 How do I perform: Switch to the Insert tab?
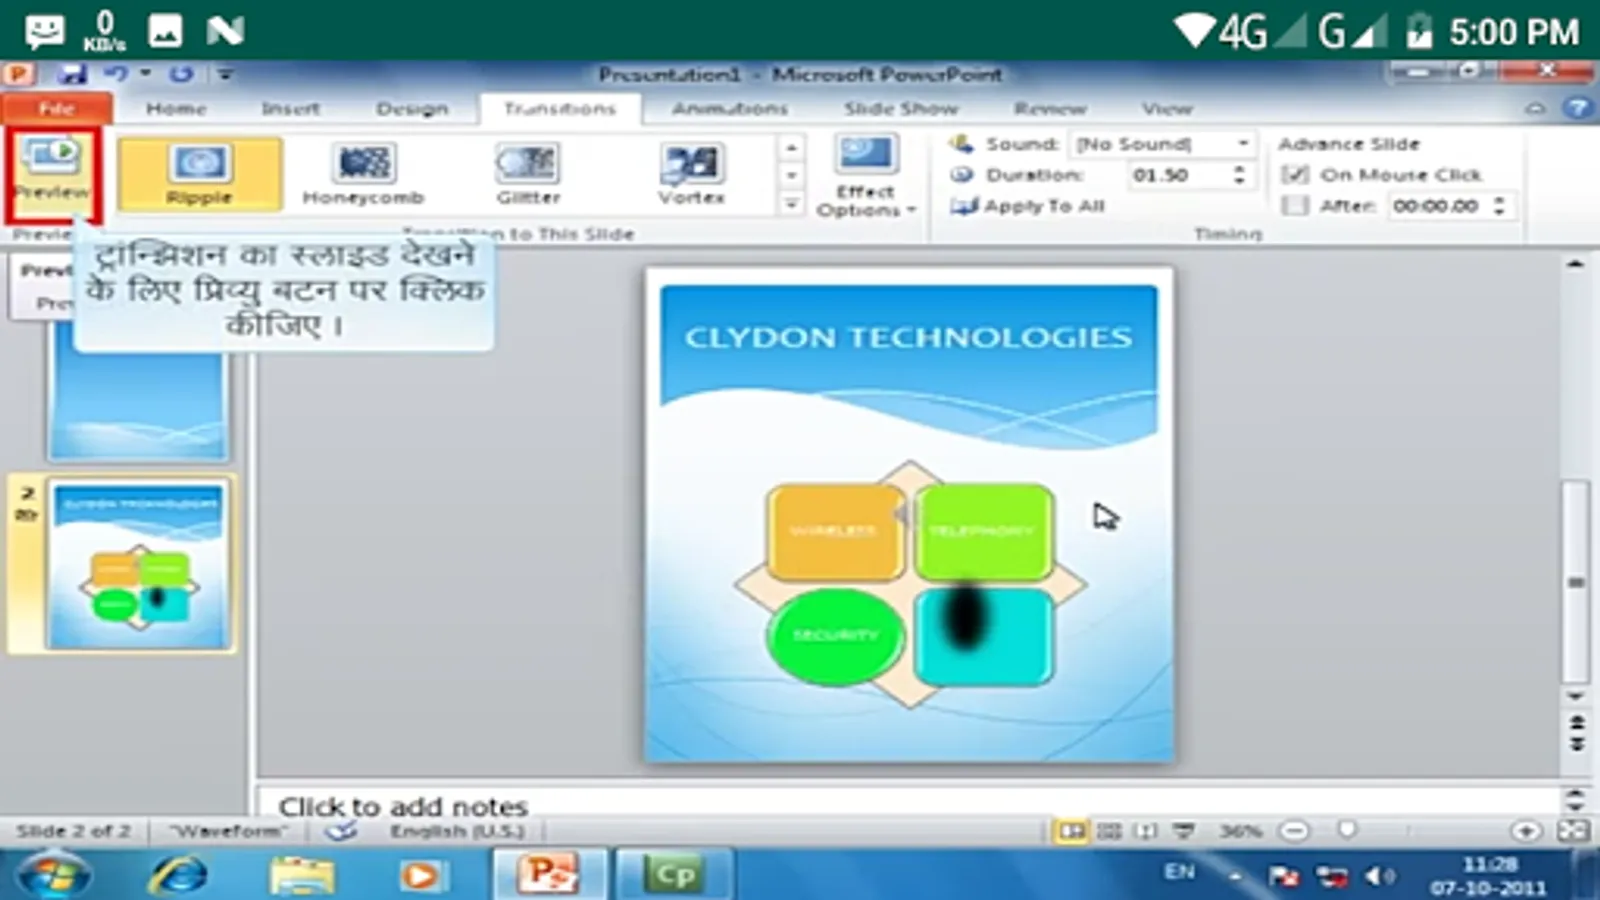point(291,108)
